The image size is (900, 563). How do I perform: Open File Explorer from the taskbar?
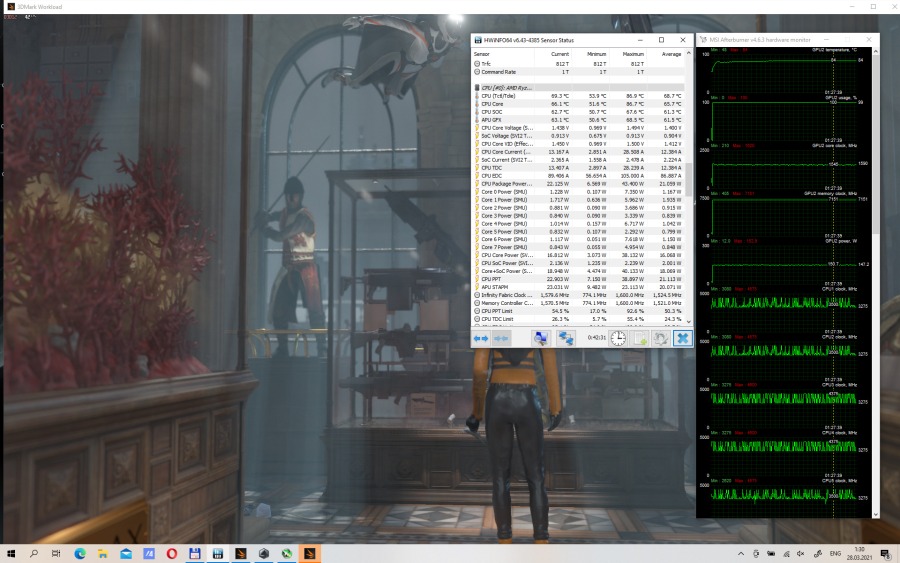tap(103, 554)
